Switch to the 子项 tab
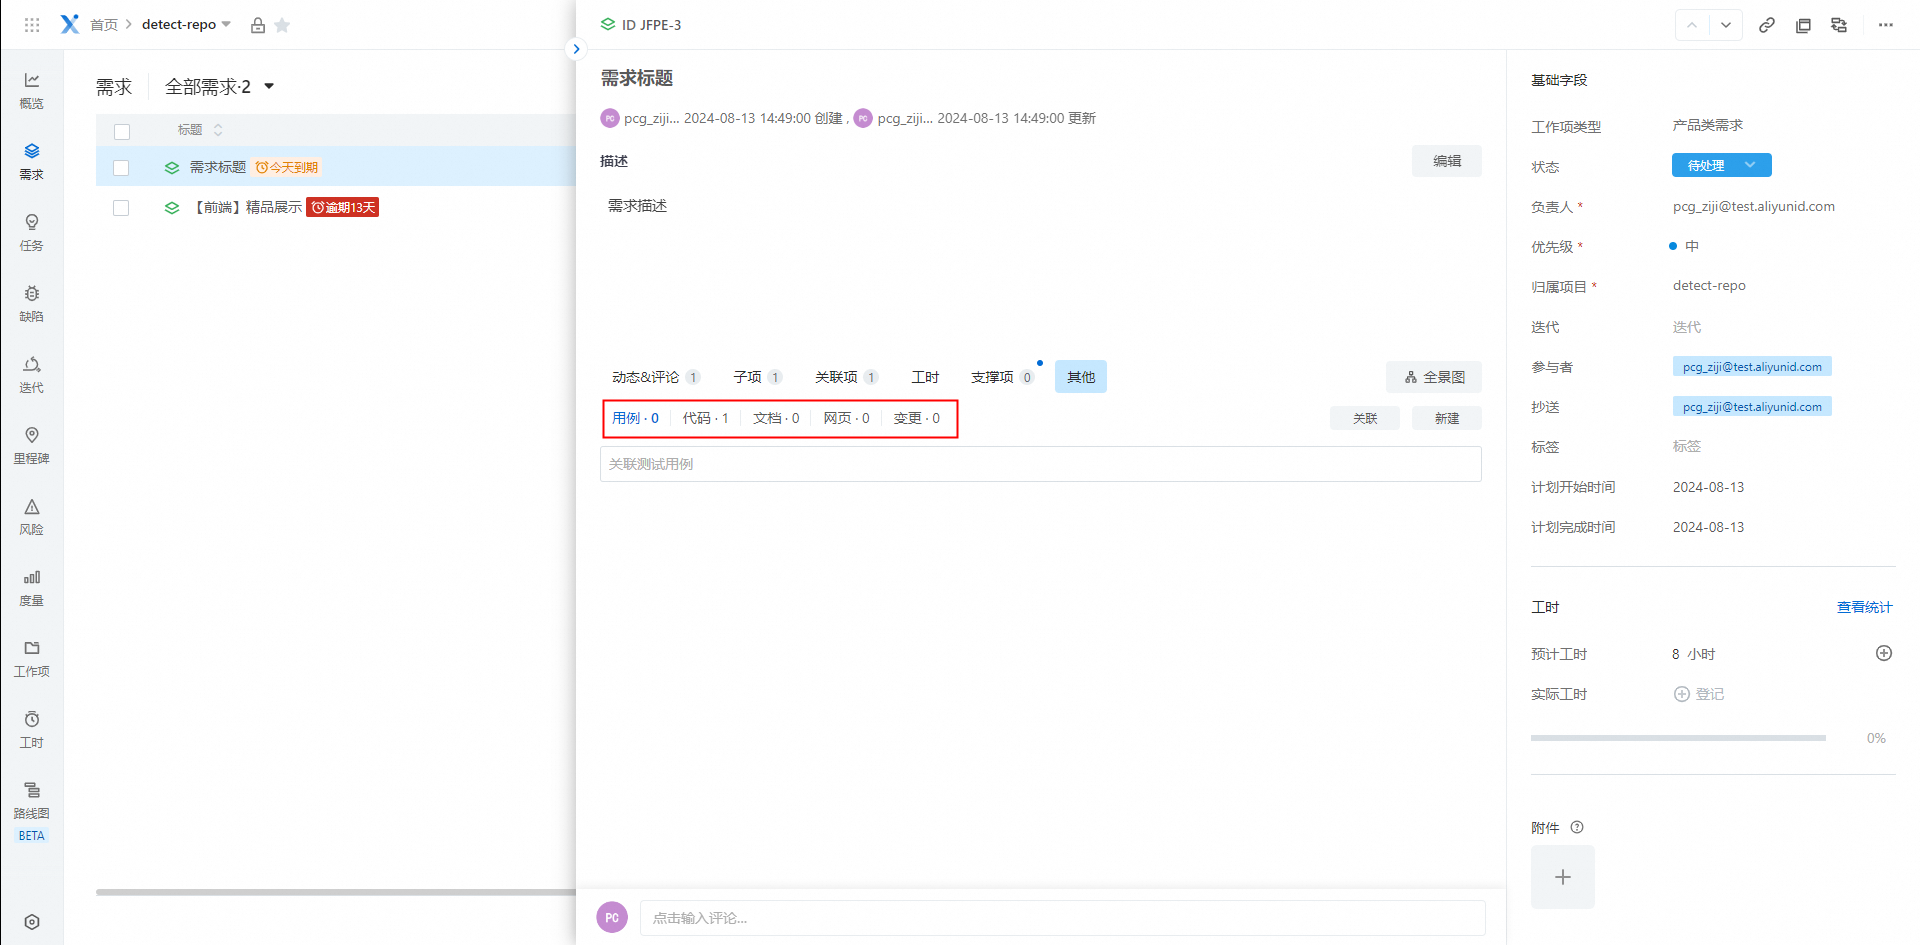Image resolution: width=1920 pixels, height=945 pixels. [757, 377]
